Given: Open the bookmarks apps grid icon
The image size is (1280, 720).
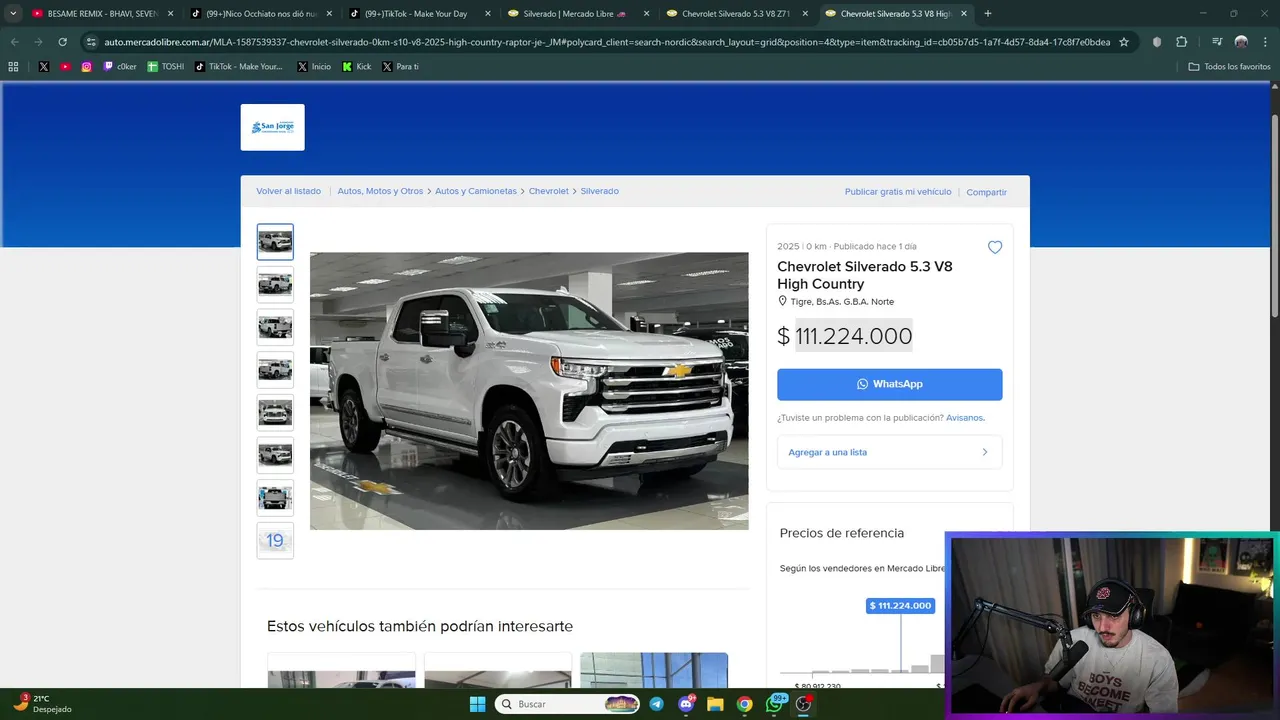Looking at the screenshot, I should tap(13, 66).
